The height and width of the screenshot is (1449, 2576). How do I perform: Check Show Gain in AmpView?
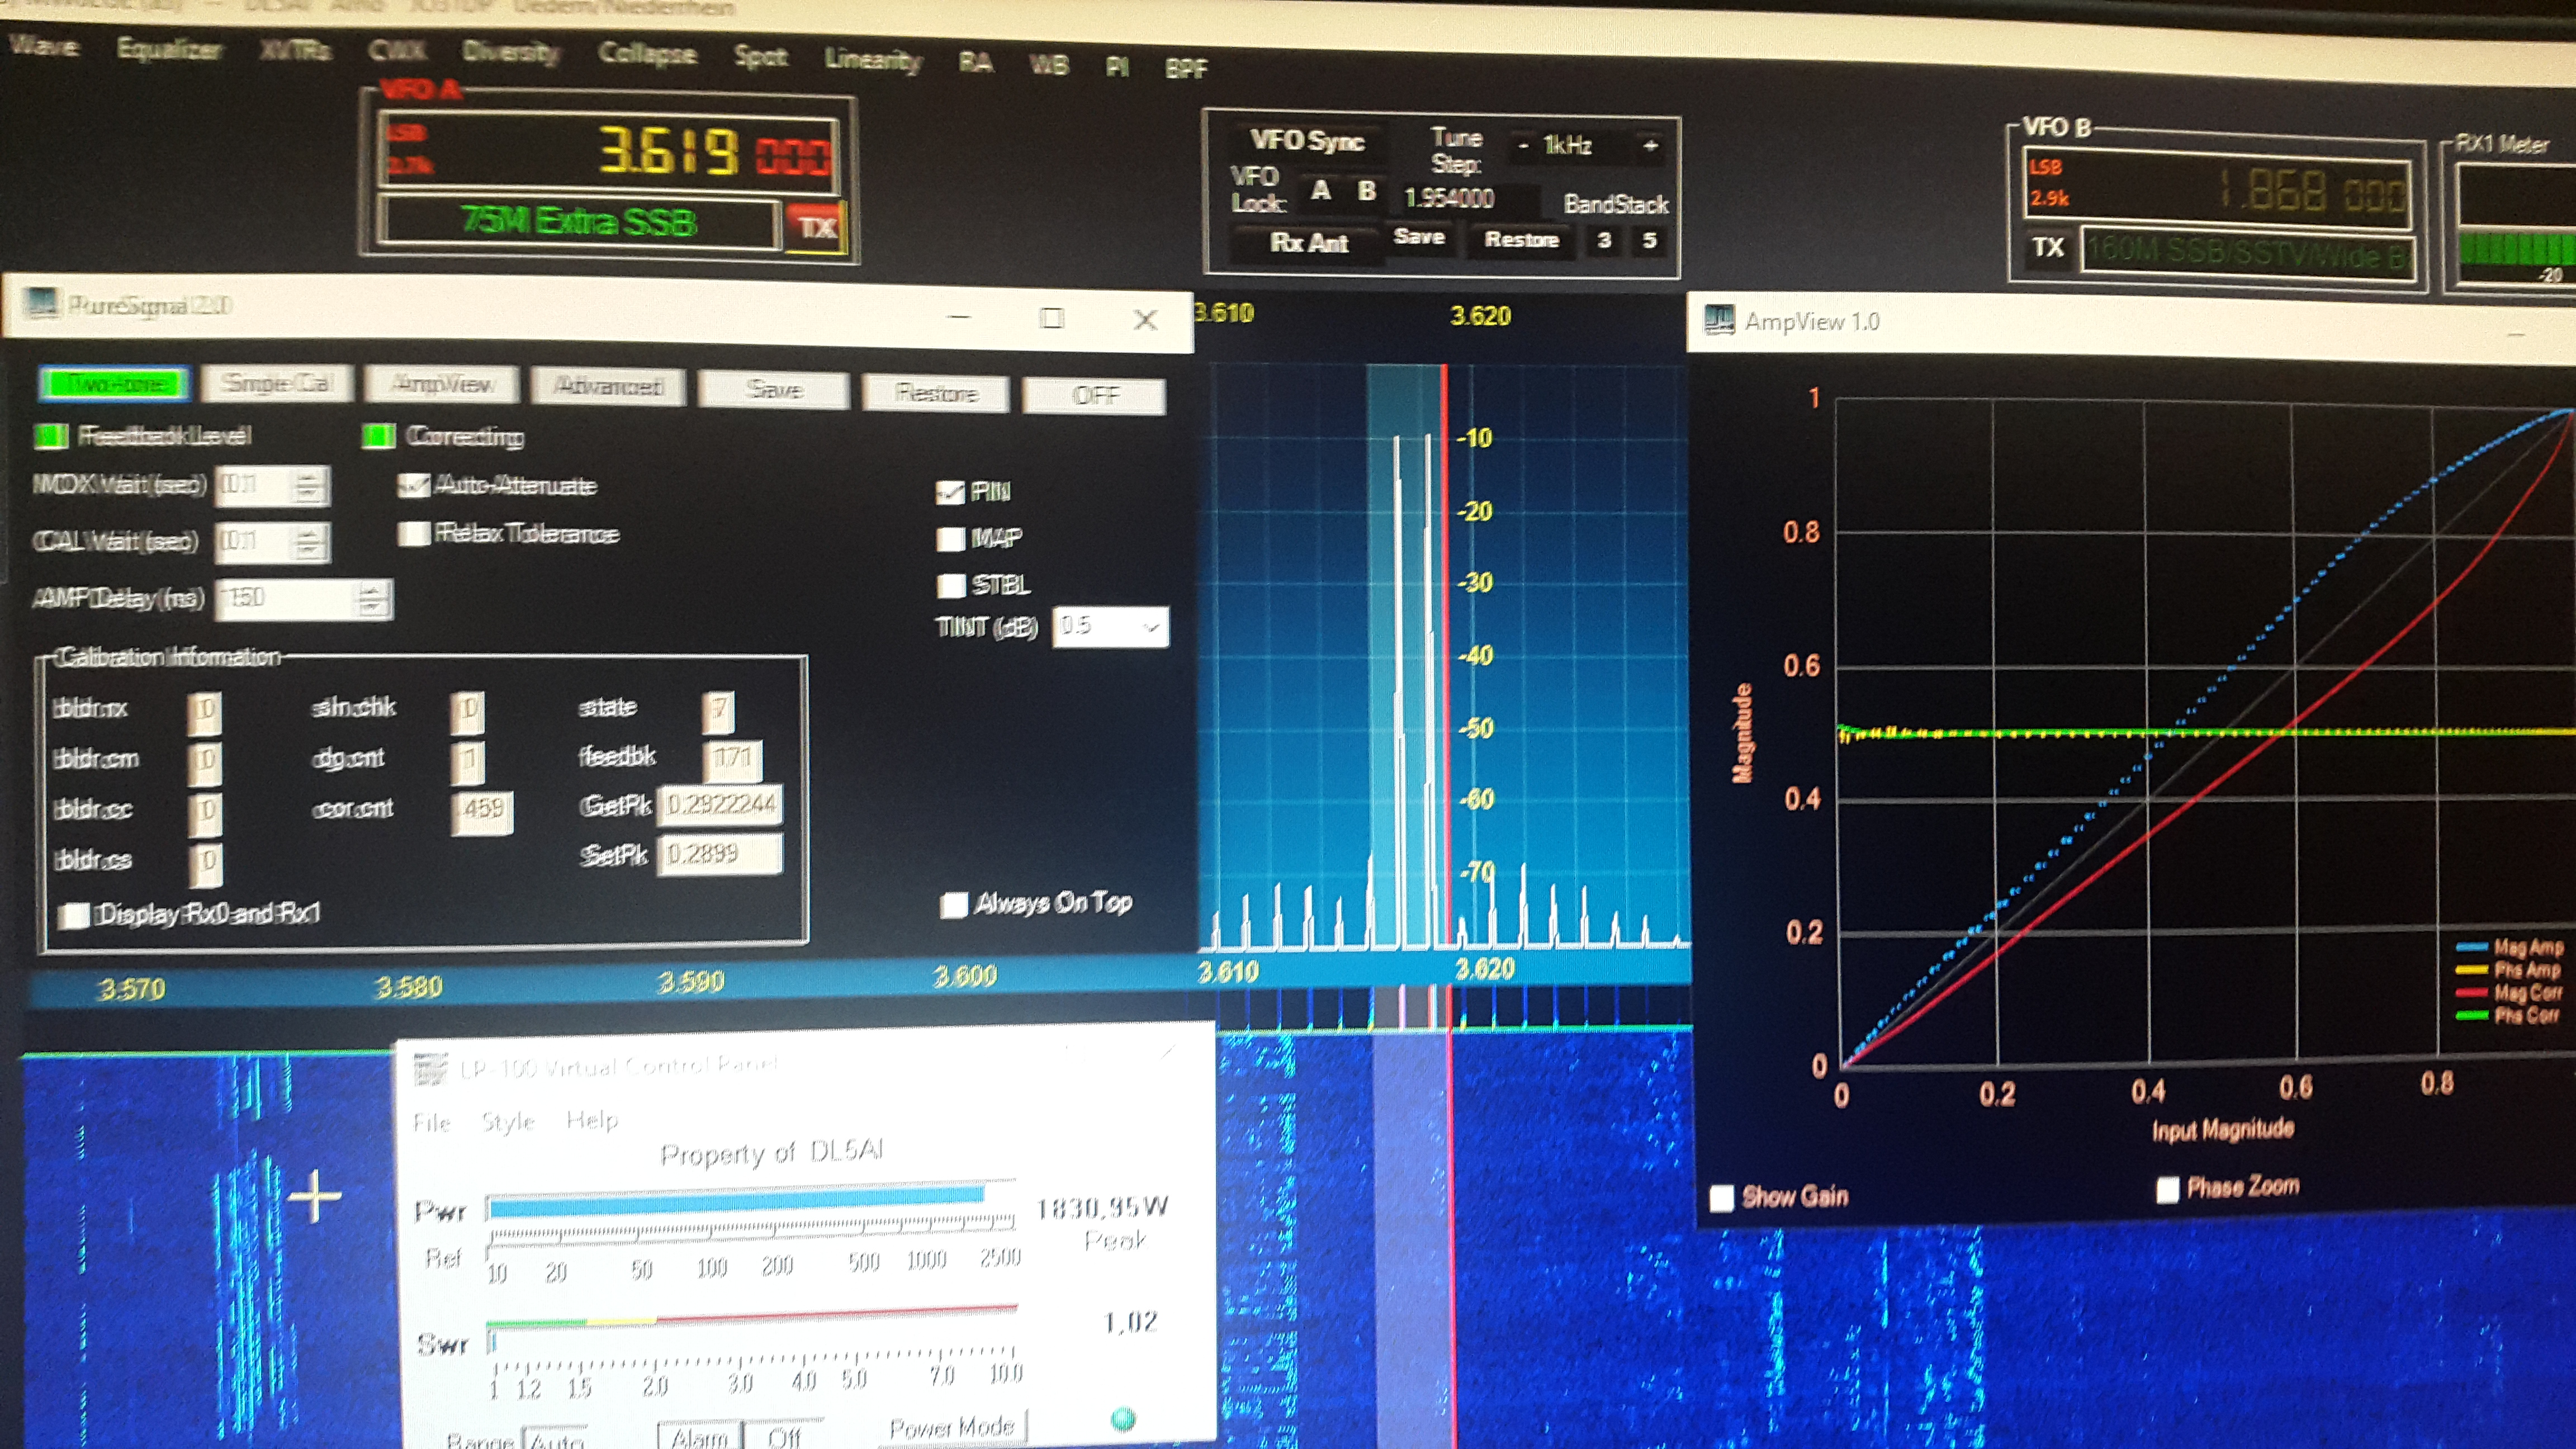pos(1721,1198)
